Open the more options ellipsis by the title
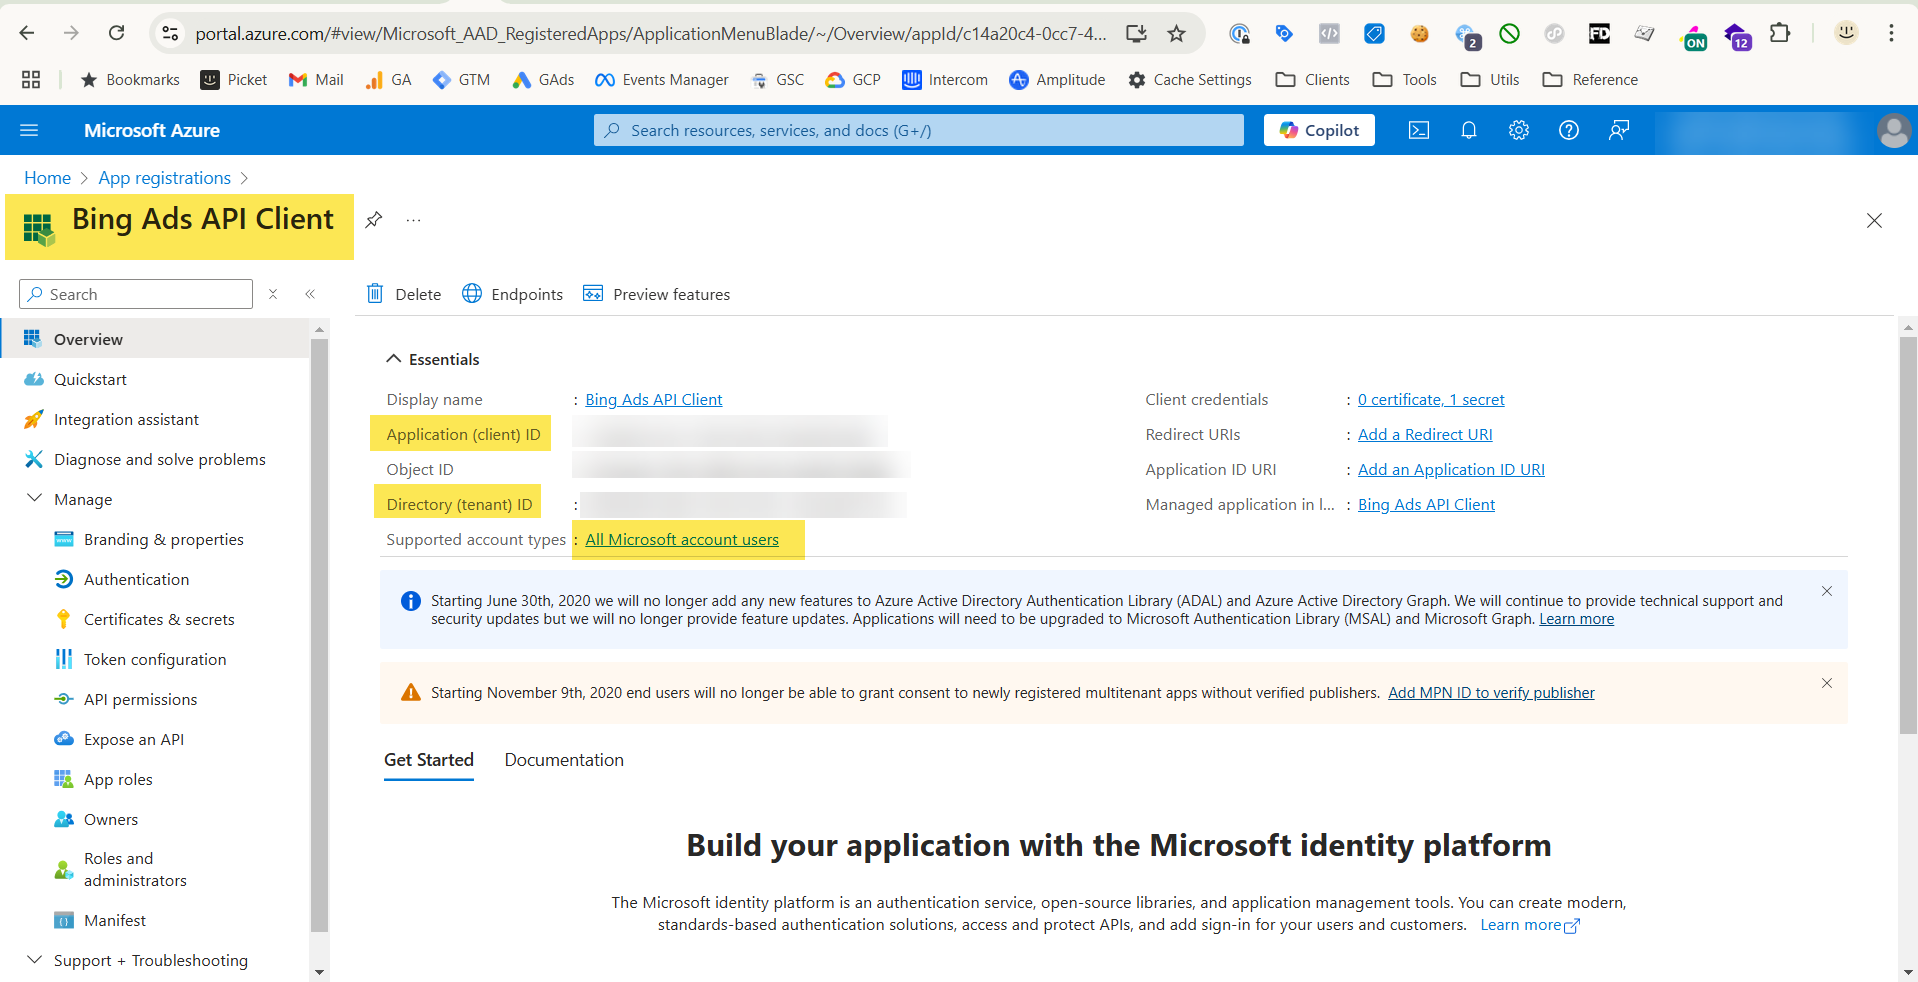The image size is (1918, 982). (414, 220)
